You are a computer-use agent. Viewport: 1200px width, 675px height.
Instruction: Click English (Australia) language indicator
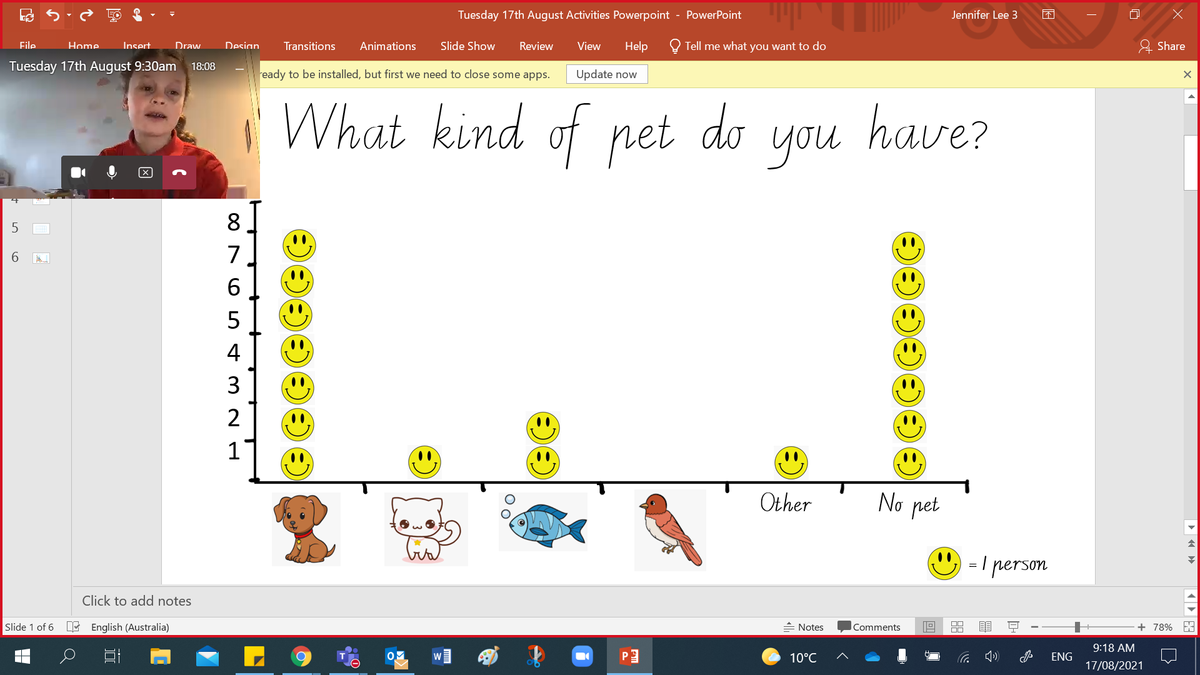(130, 627)
